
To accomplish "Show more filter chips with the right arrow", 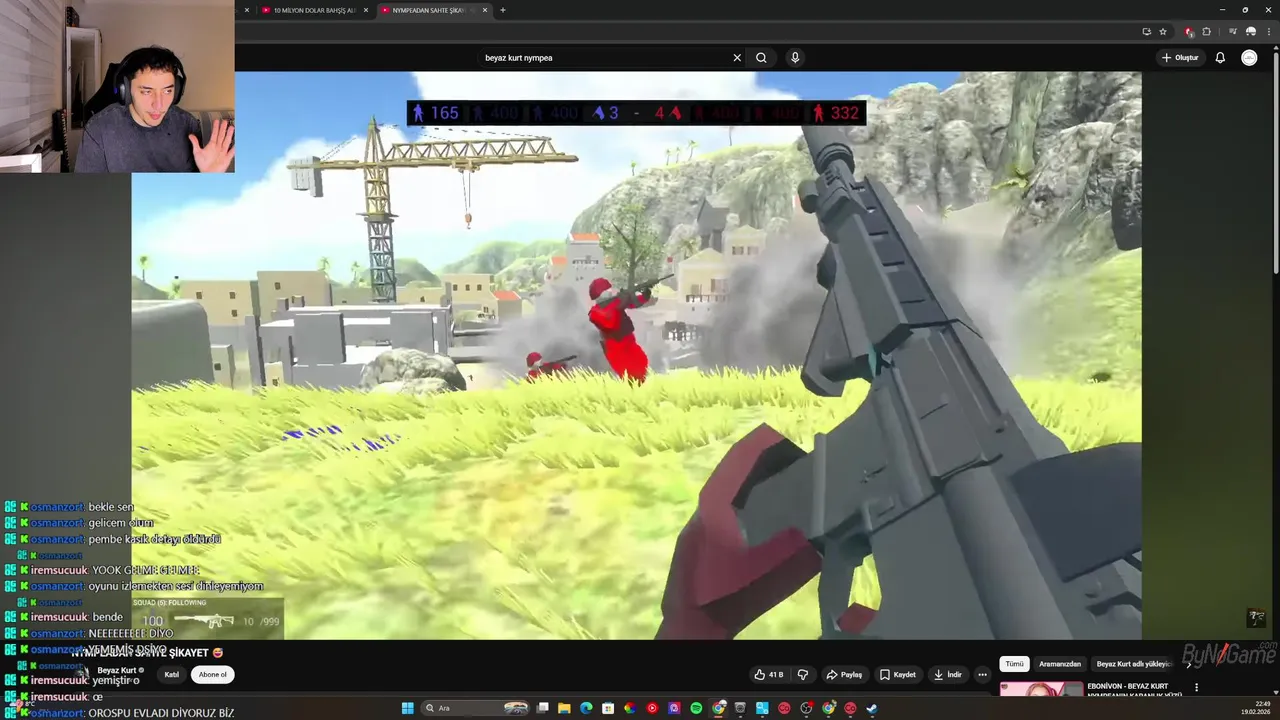I will point(1189,664).
